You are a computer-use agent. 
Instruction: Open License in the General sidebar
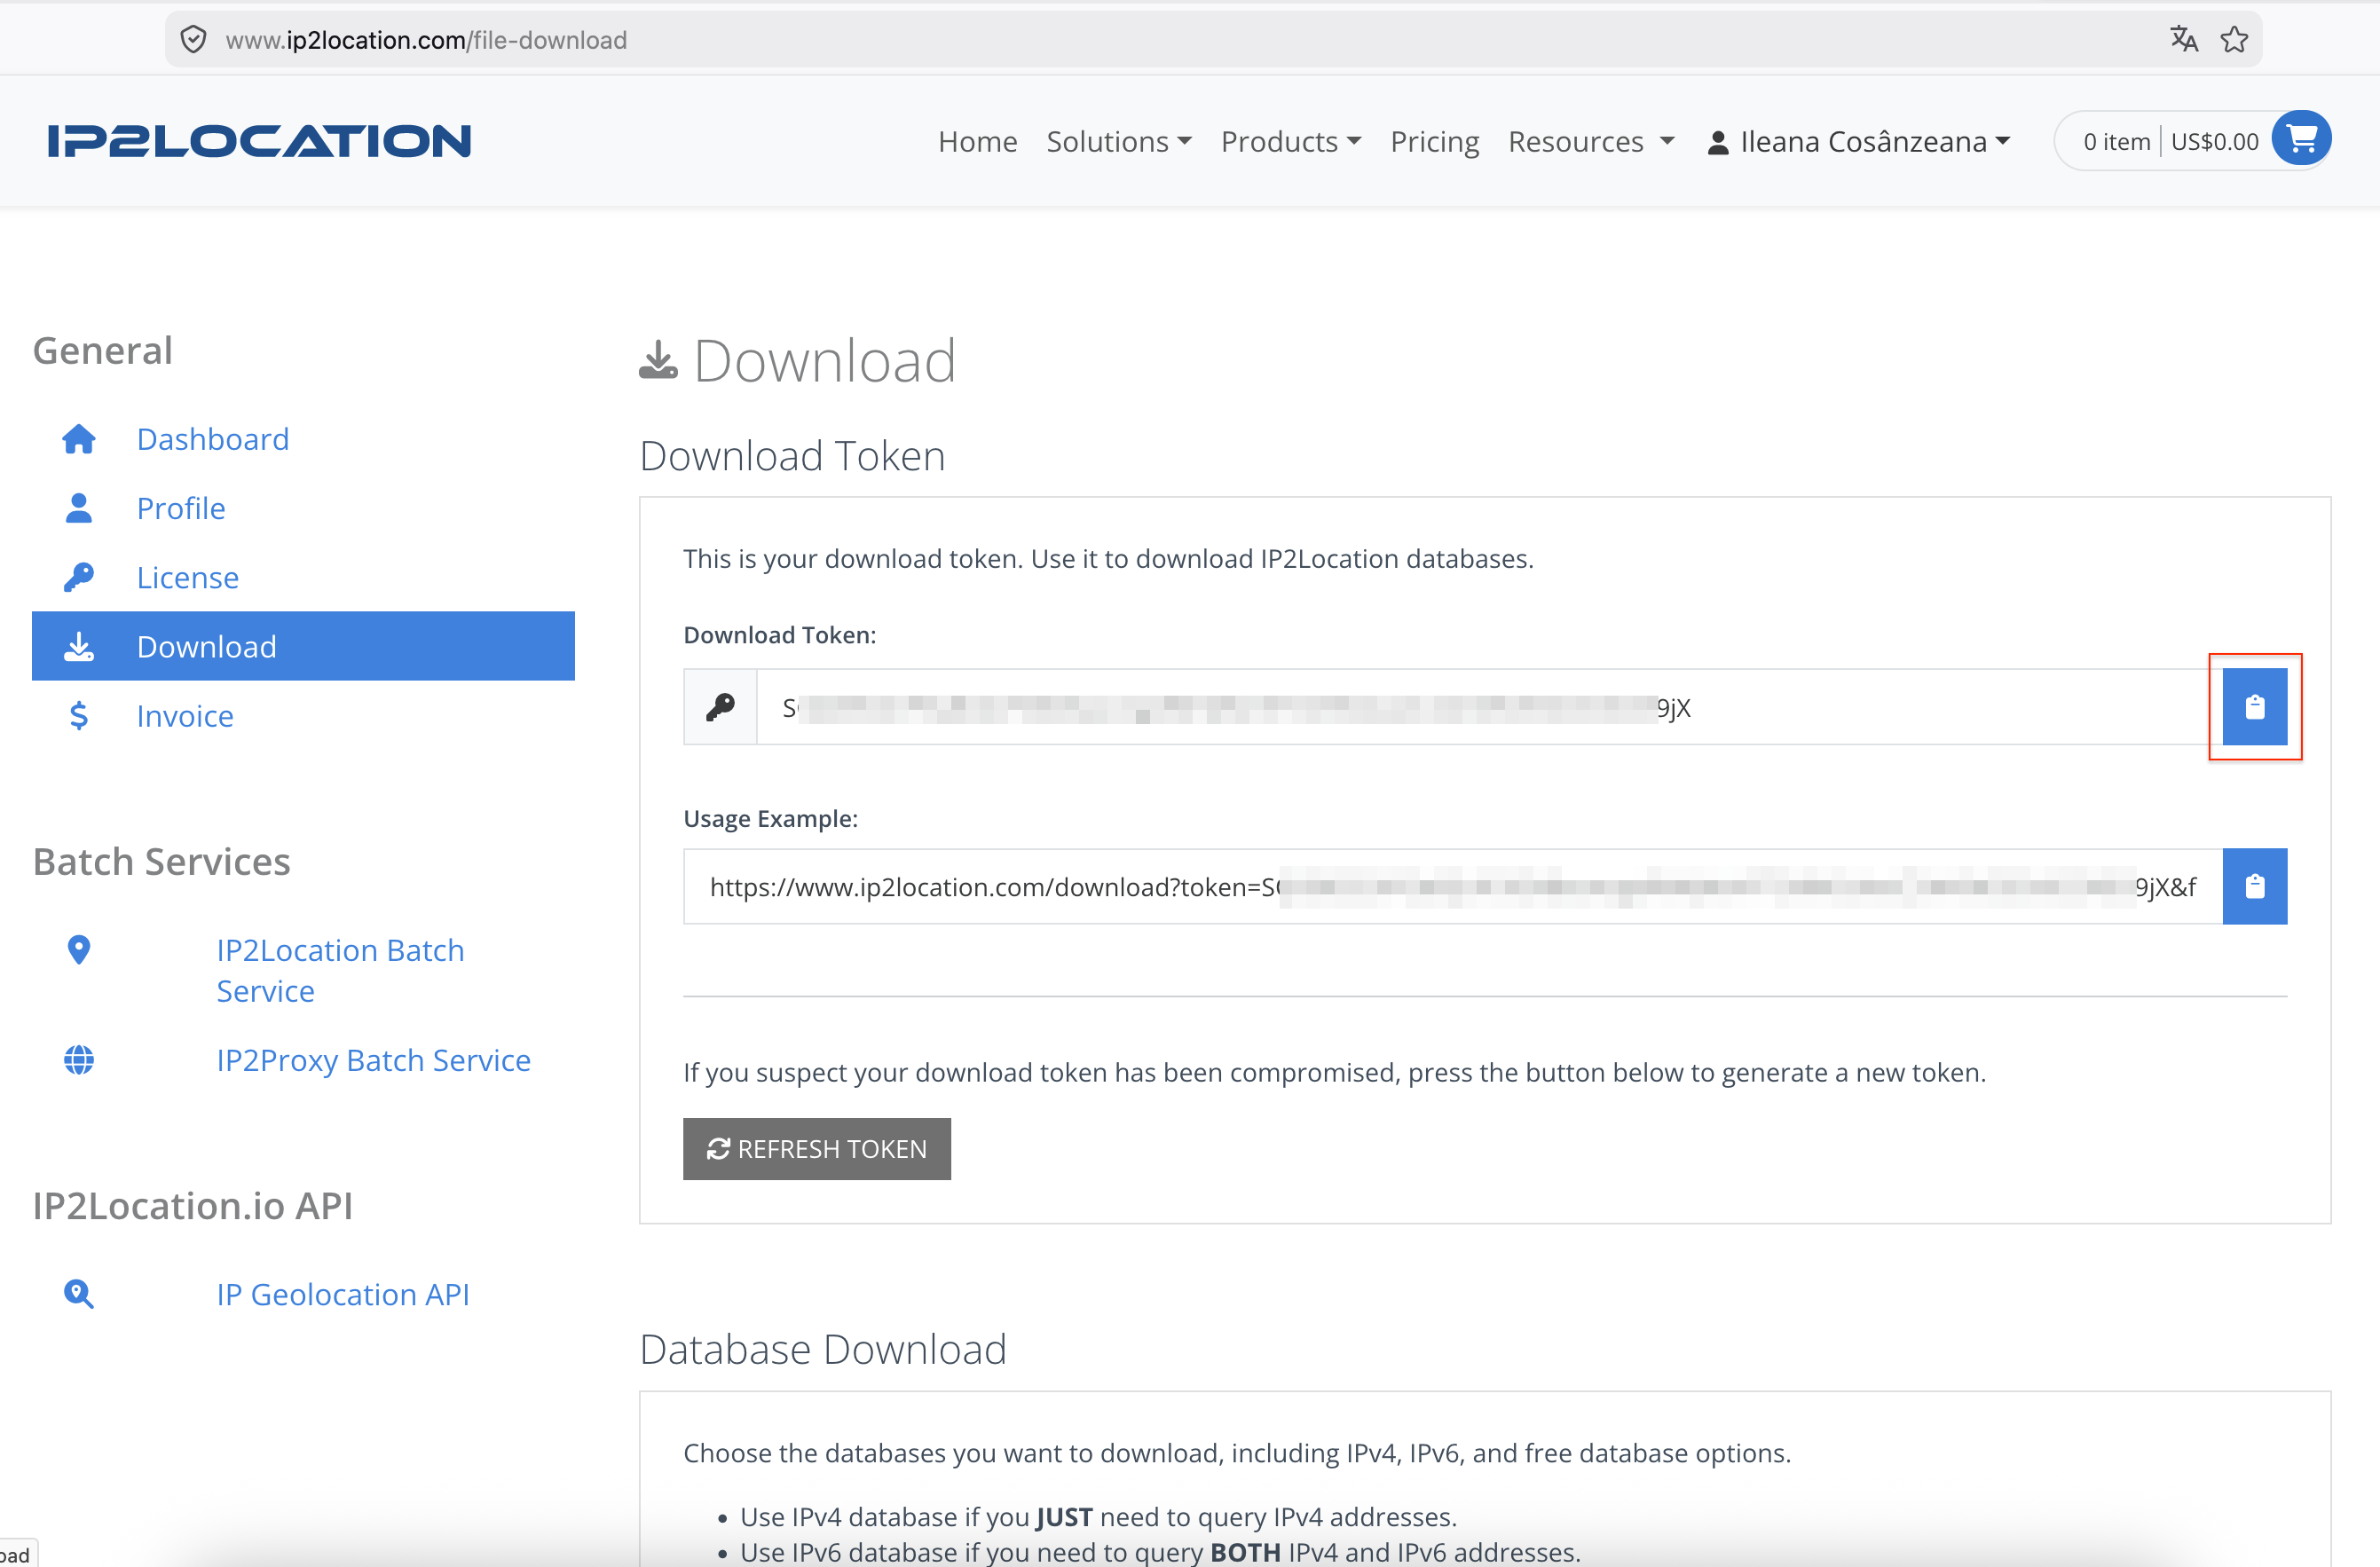coord(188,577)
